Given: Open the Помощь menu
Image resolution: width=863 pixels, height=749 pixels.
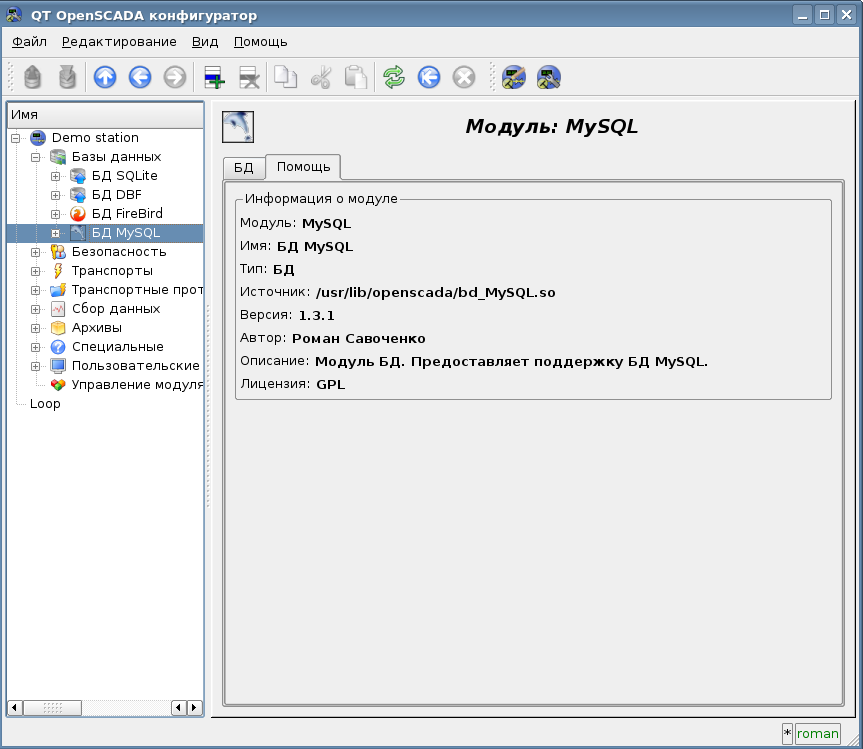Looking at the screenshot, I should [260, 42].
